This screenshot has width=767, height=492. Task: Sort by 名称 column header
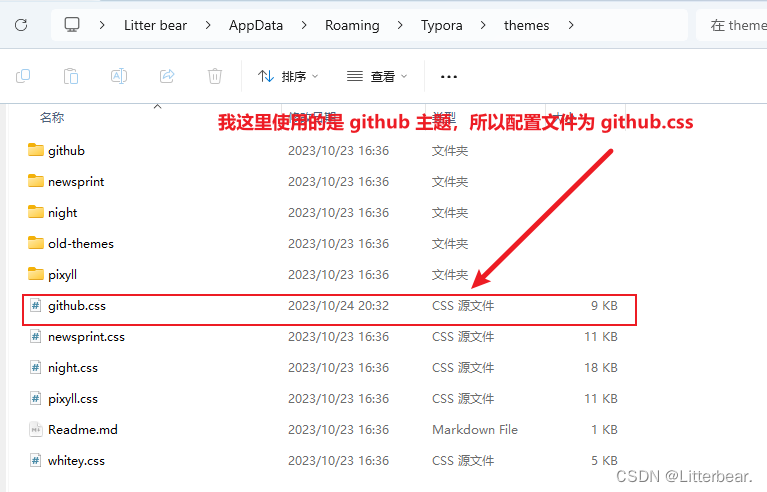coord(52,117)
